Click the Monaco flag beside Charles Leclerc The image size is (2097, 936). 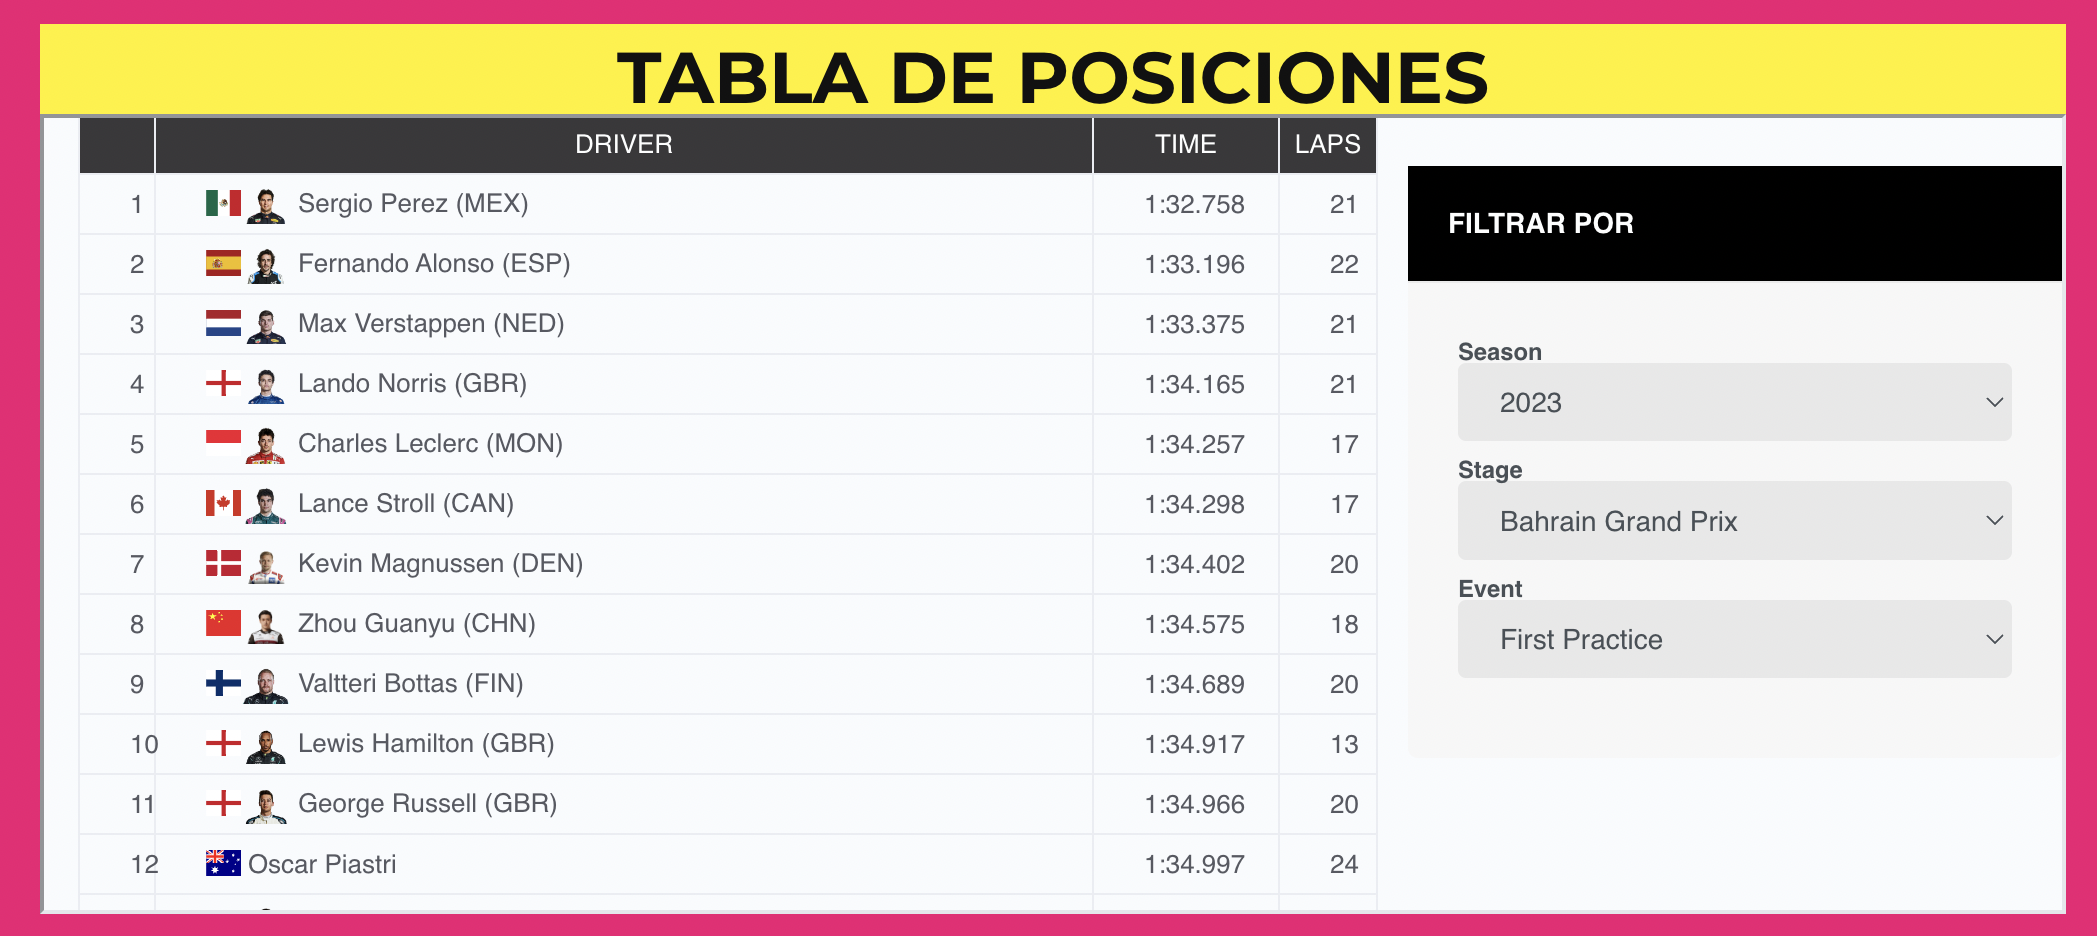tap(223, 443)
